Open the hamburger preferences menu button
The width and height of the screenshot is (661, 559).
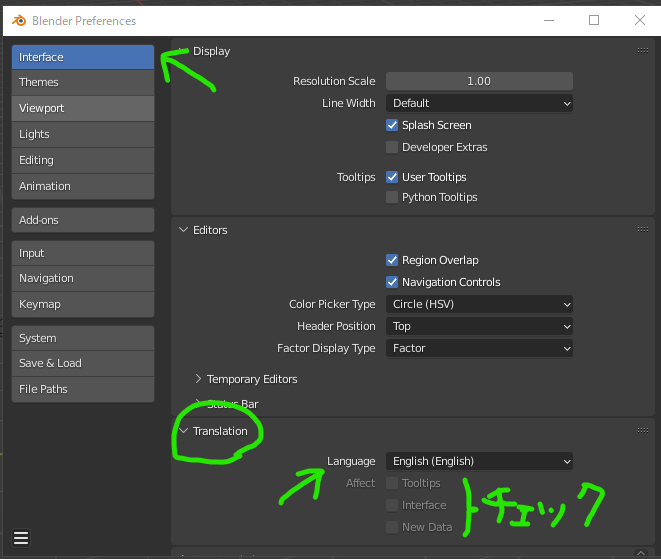[x=21, y=538]
